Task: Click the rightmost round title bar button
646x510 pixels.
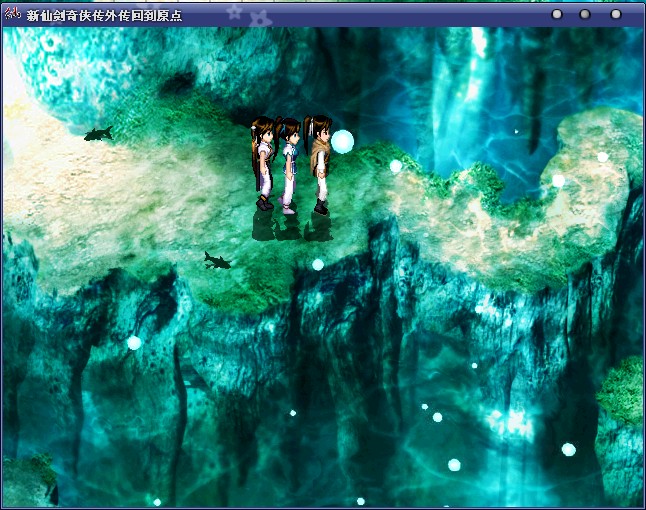Action: click(616, 14)
